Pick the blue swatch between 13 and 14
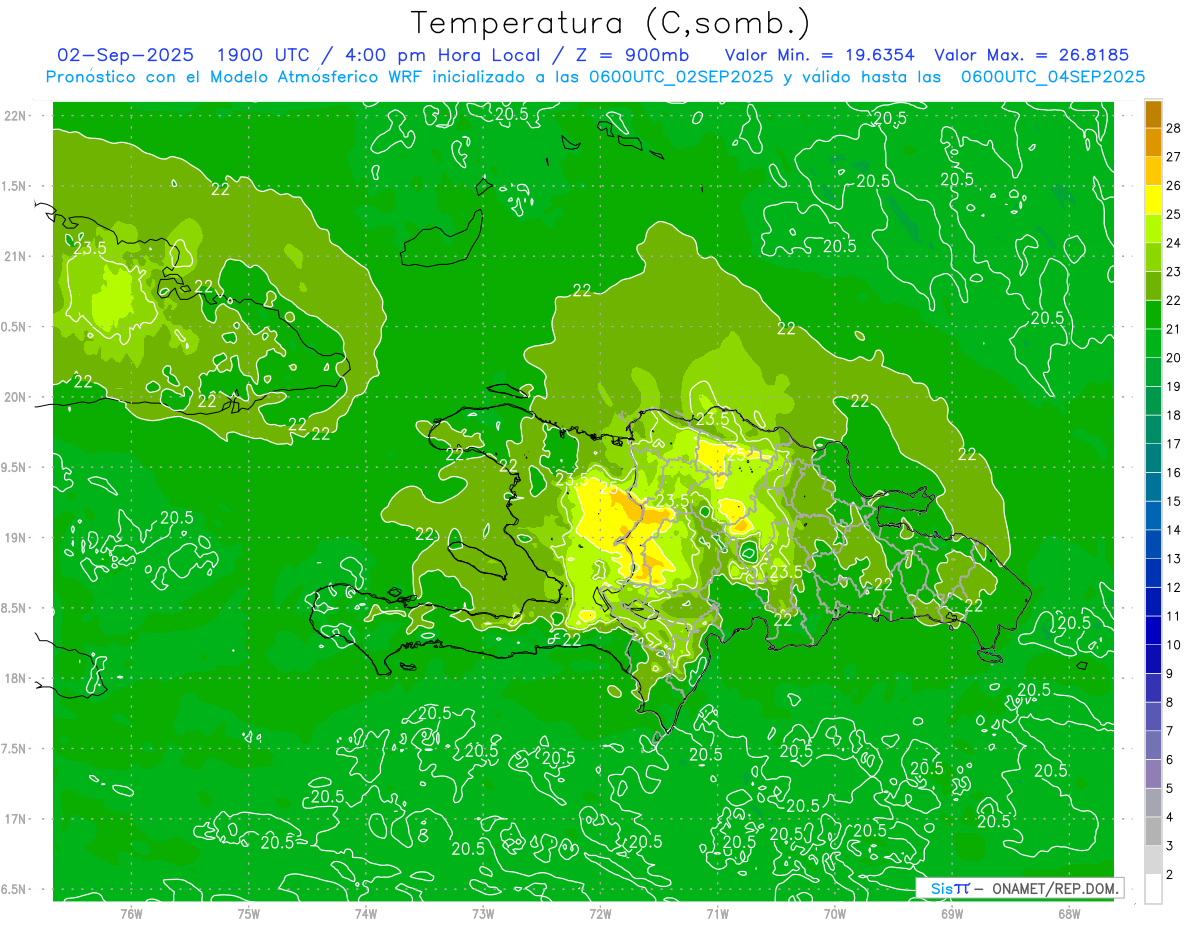Viewport: 1200px width, 927px height. 1153,544
